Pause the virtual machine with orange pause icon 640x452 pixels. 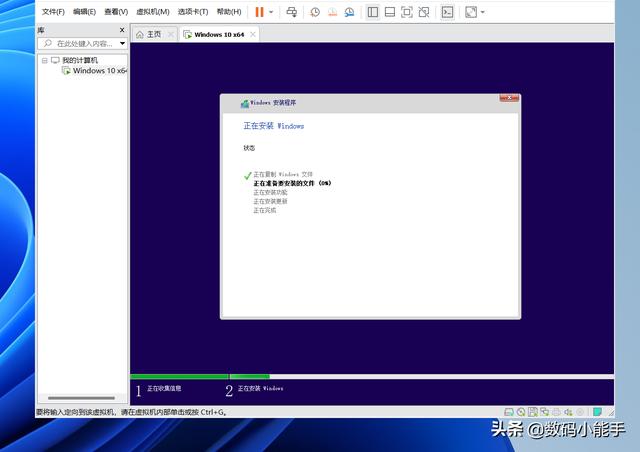(259, 12)
